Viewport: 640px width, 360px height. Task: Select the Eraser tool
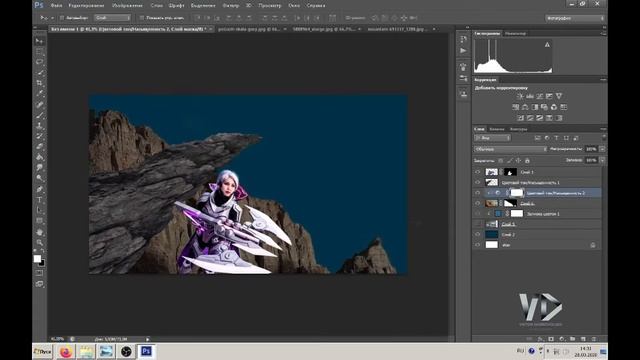click(39, 147)
